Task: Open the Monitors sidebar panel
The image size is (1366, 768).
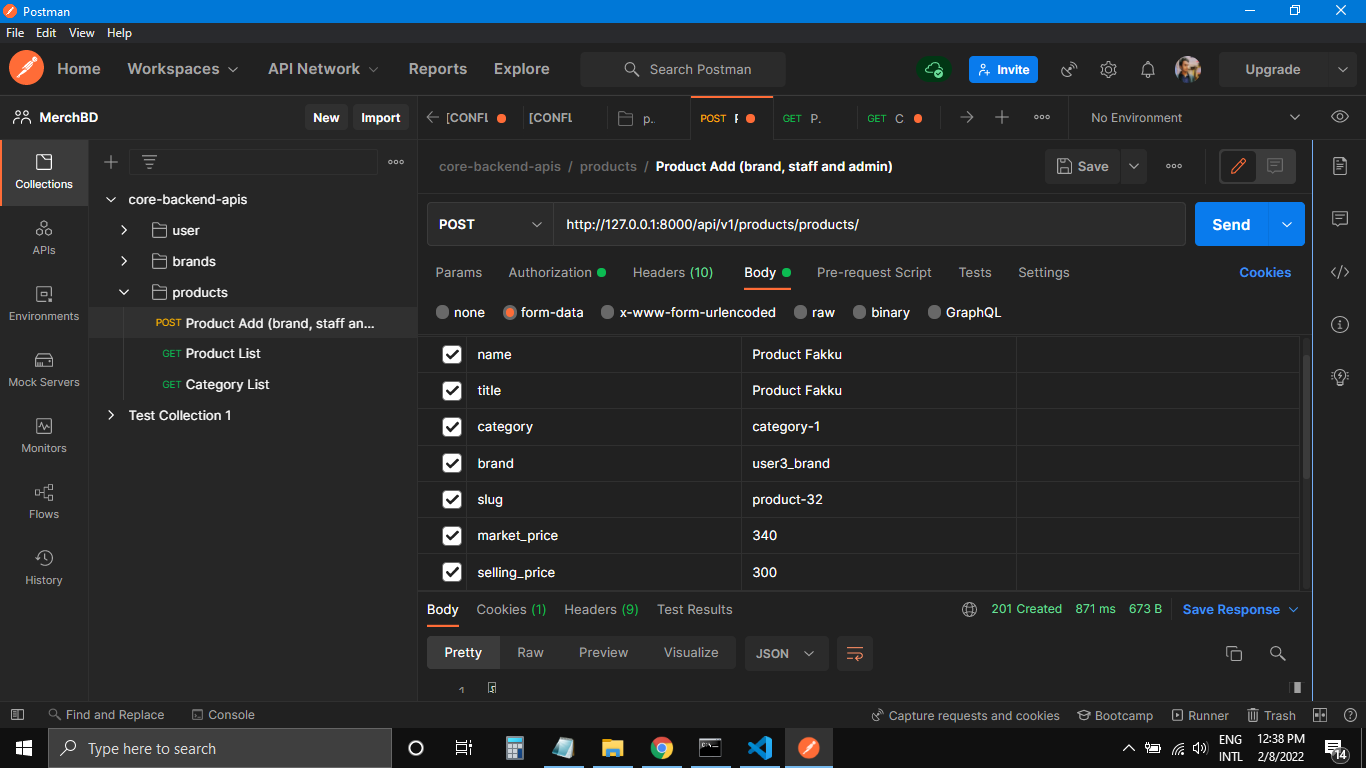Action: (x=44, y=436)
